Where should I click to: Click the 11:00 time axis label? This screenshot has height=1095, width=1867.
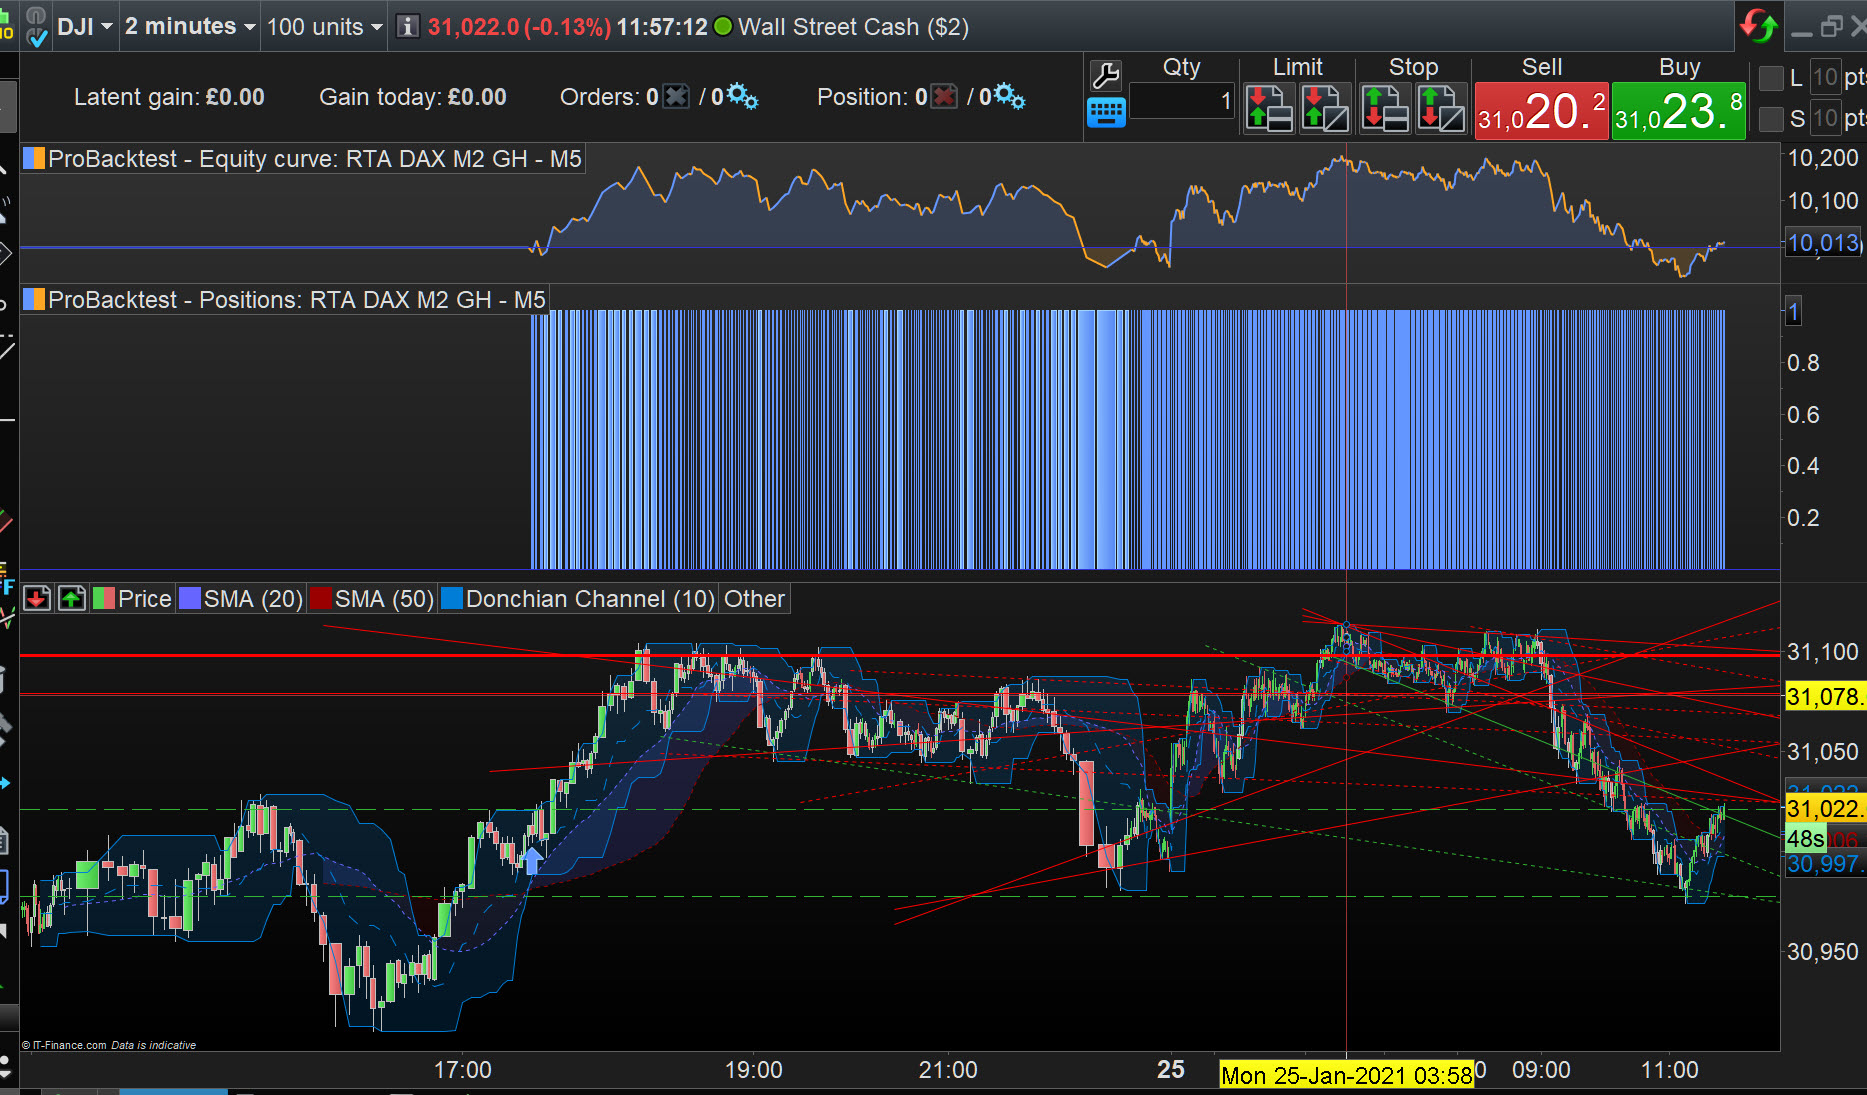click(x=1669, y=1070)
